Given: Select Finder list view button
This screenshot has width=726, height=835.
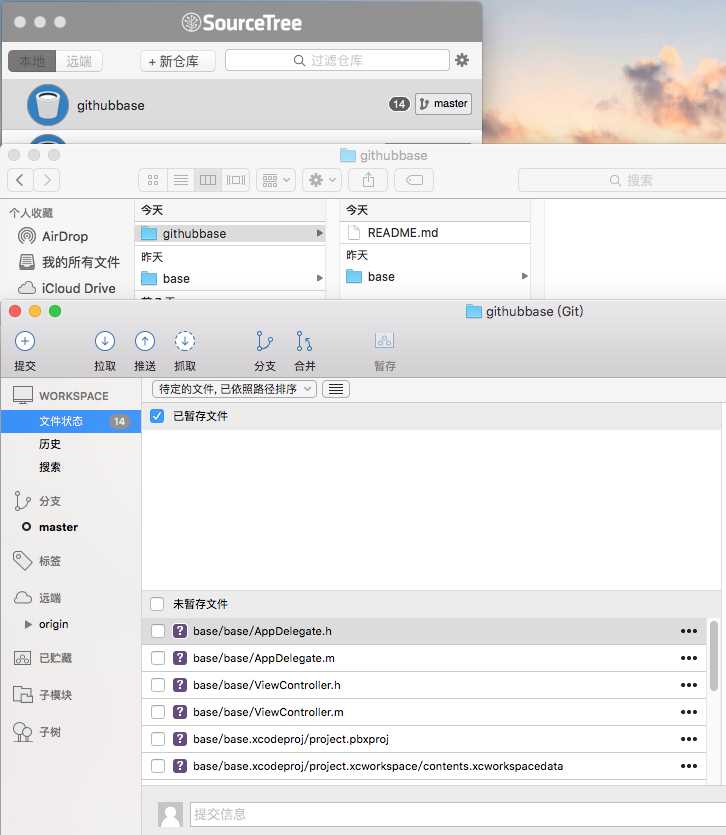Looking at the screenshot, I should pyautogui.click(x=181, y=180).
